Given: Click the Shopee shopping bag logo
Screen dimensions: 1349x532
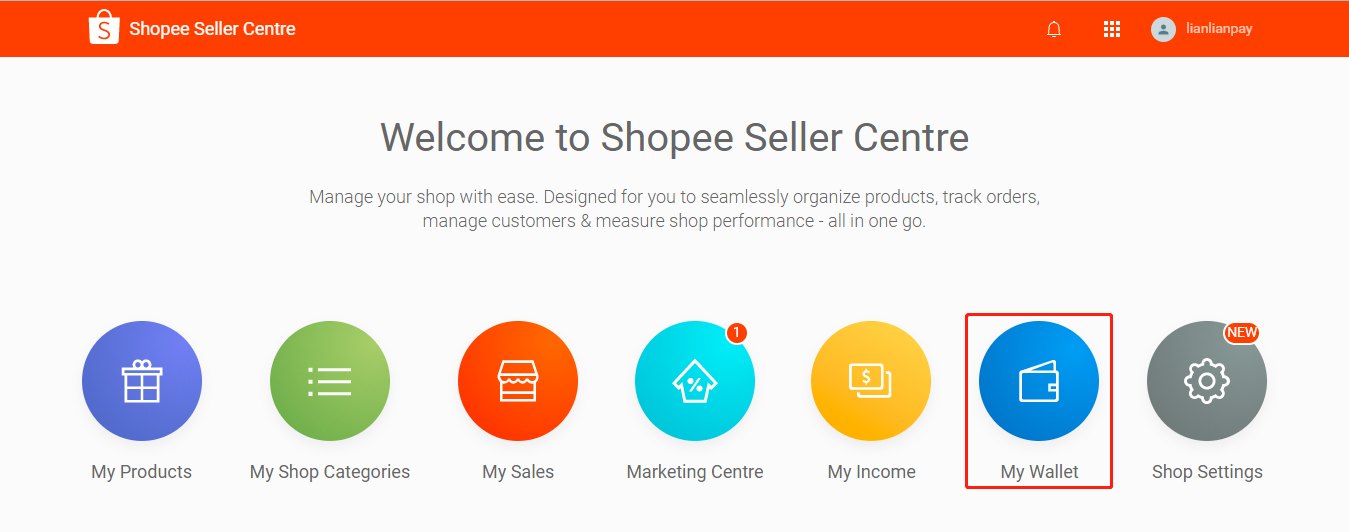Looking at the screenshot, I should pos(104,28).
